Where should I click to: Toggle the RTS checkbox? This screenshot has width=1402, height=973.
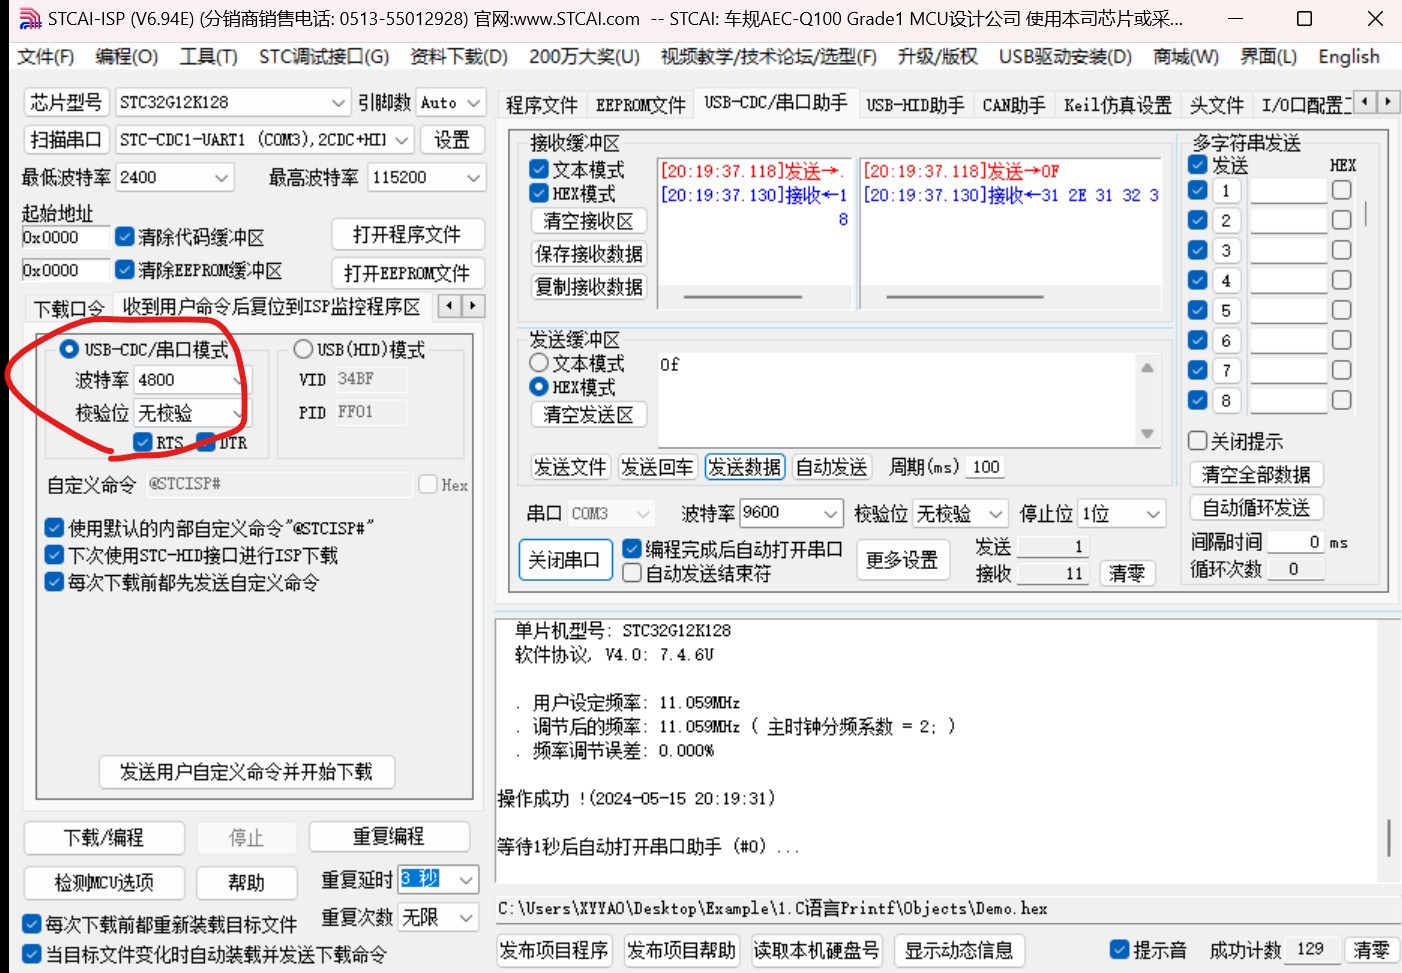(143, 442)
